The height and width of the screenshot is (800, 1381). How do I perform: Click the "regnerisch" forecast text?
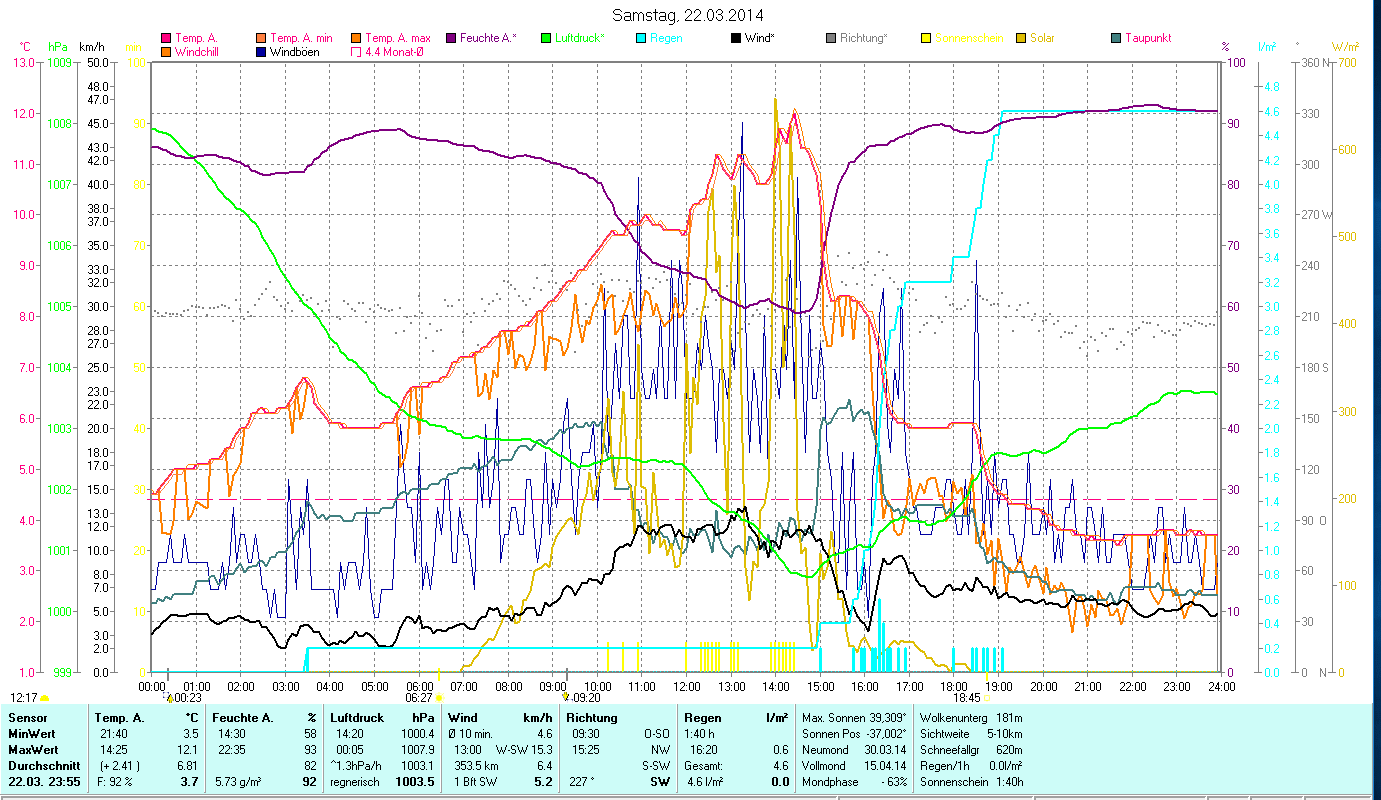pos(356,782)
